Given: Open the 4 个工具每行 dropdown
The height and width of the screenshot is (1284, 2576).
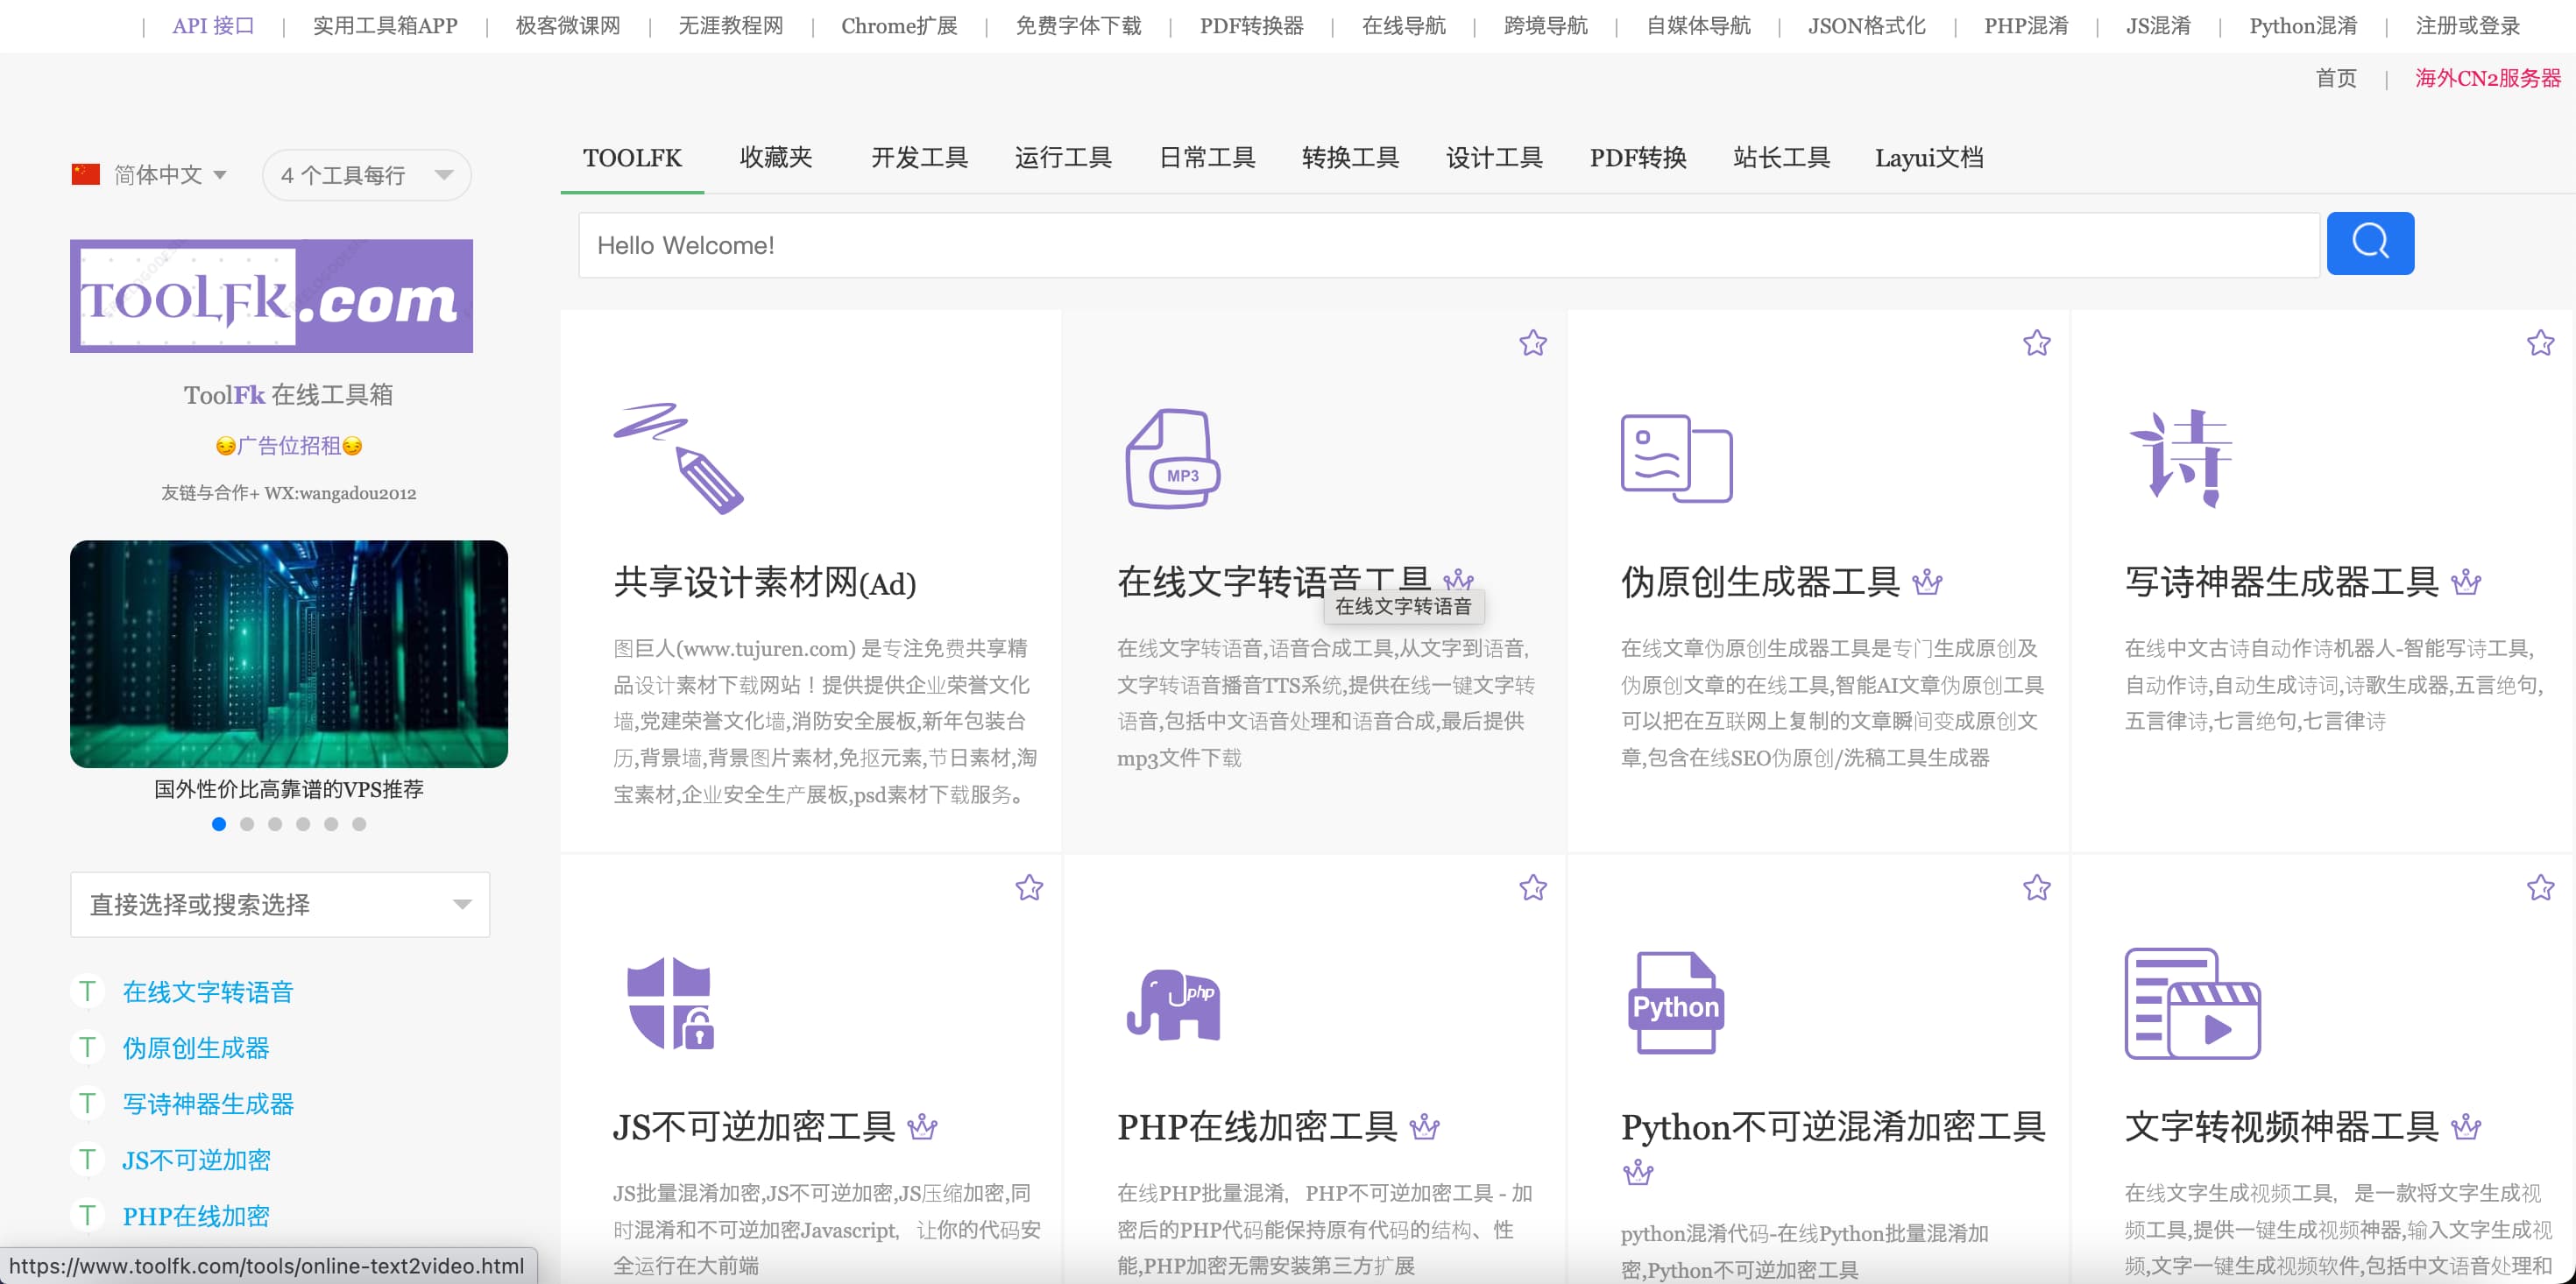Looking at the screenshot, I should [x=366, y=175].
